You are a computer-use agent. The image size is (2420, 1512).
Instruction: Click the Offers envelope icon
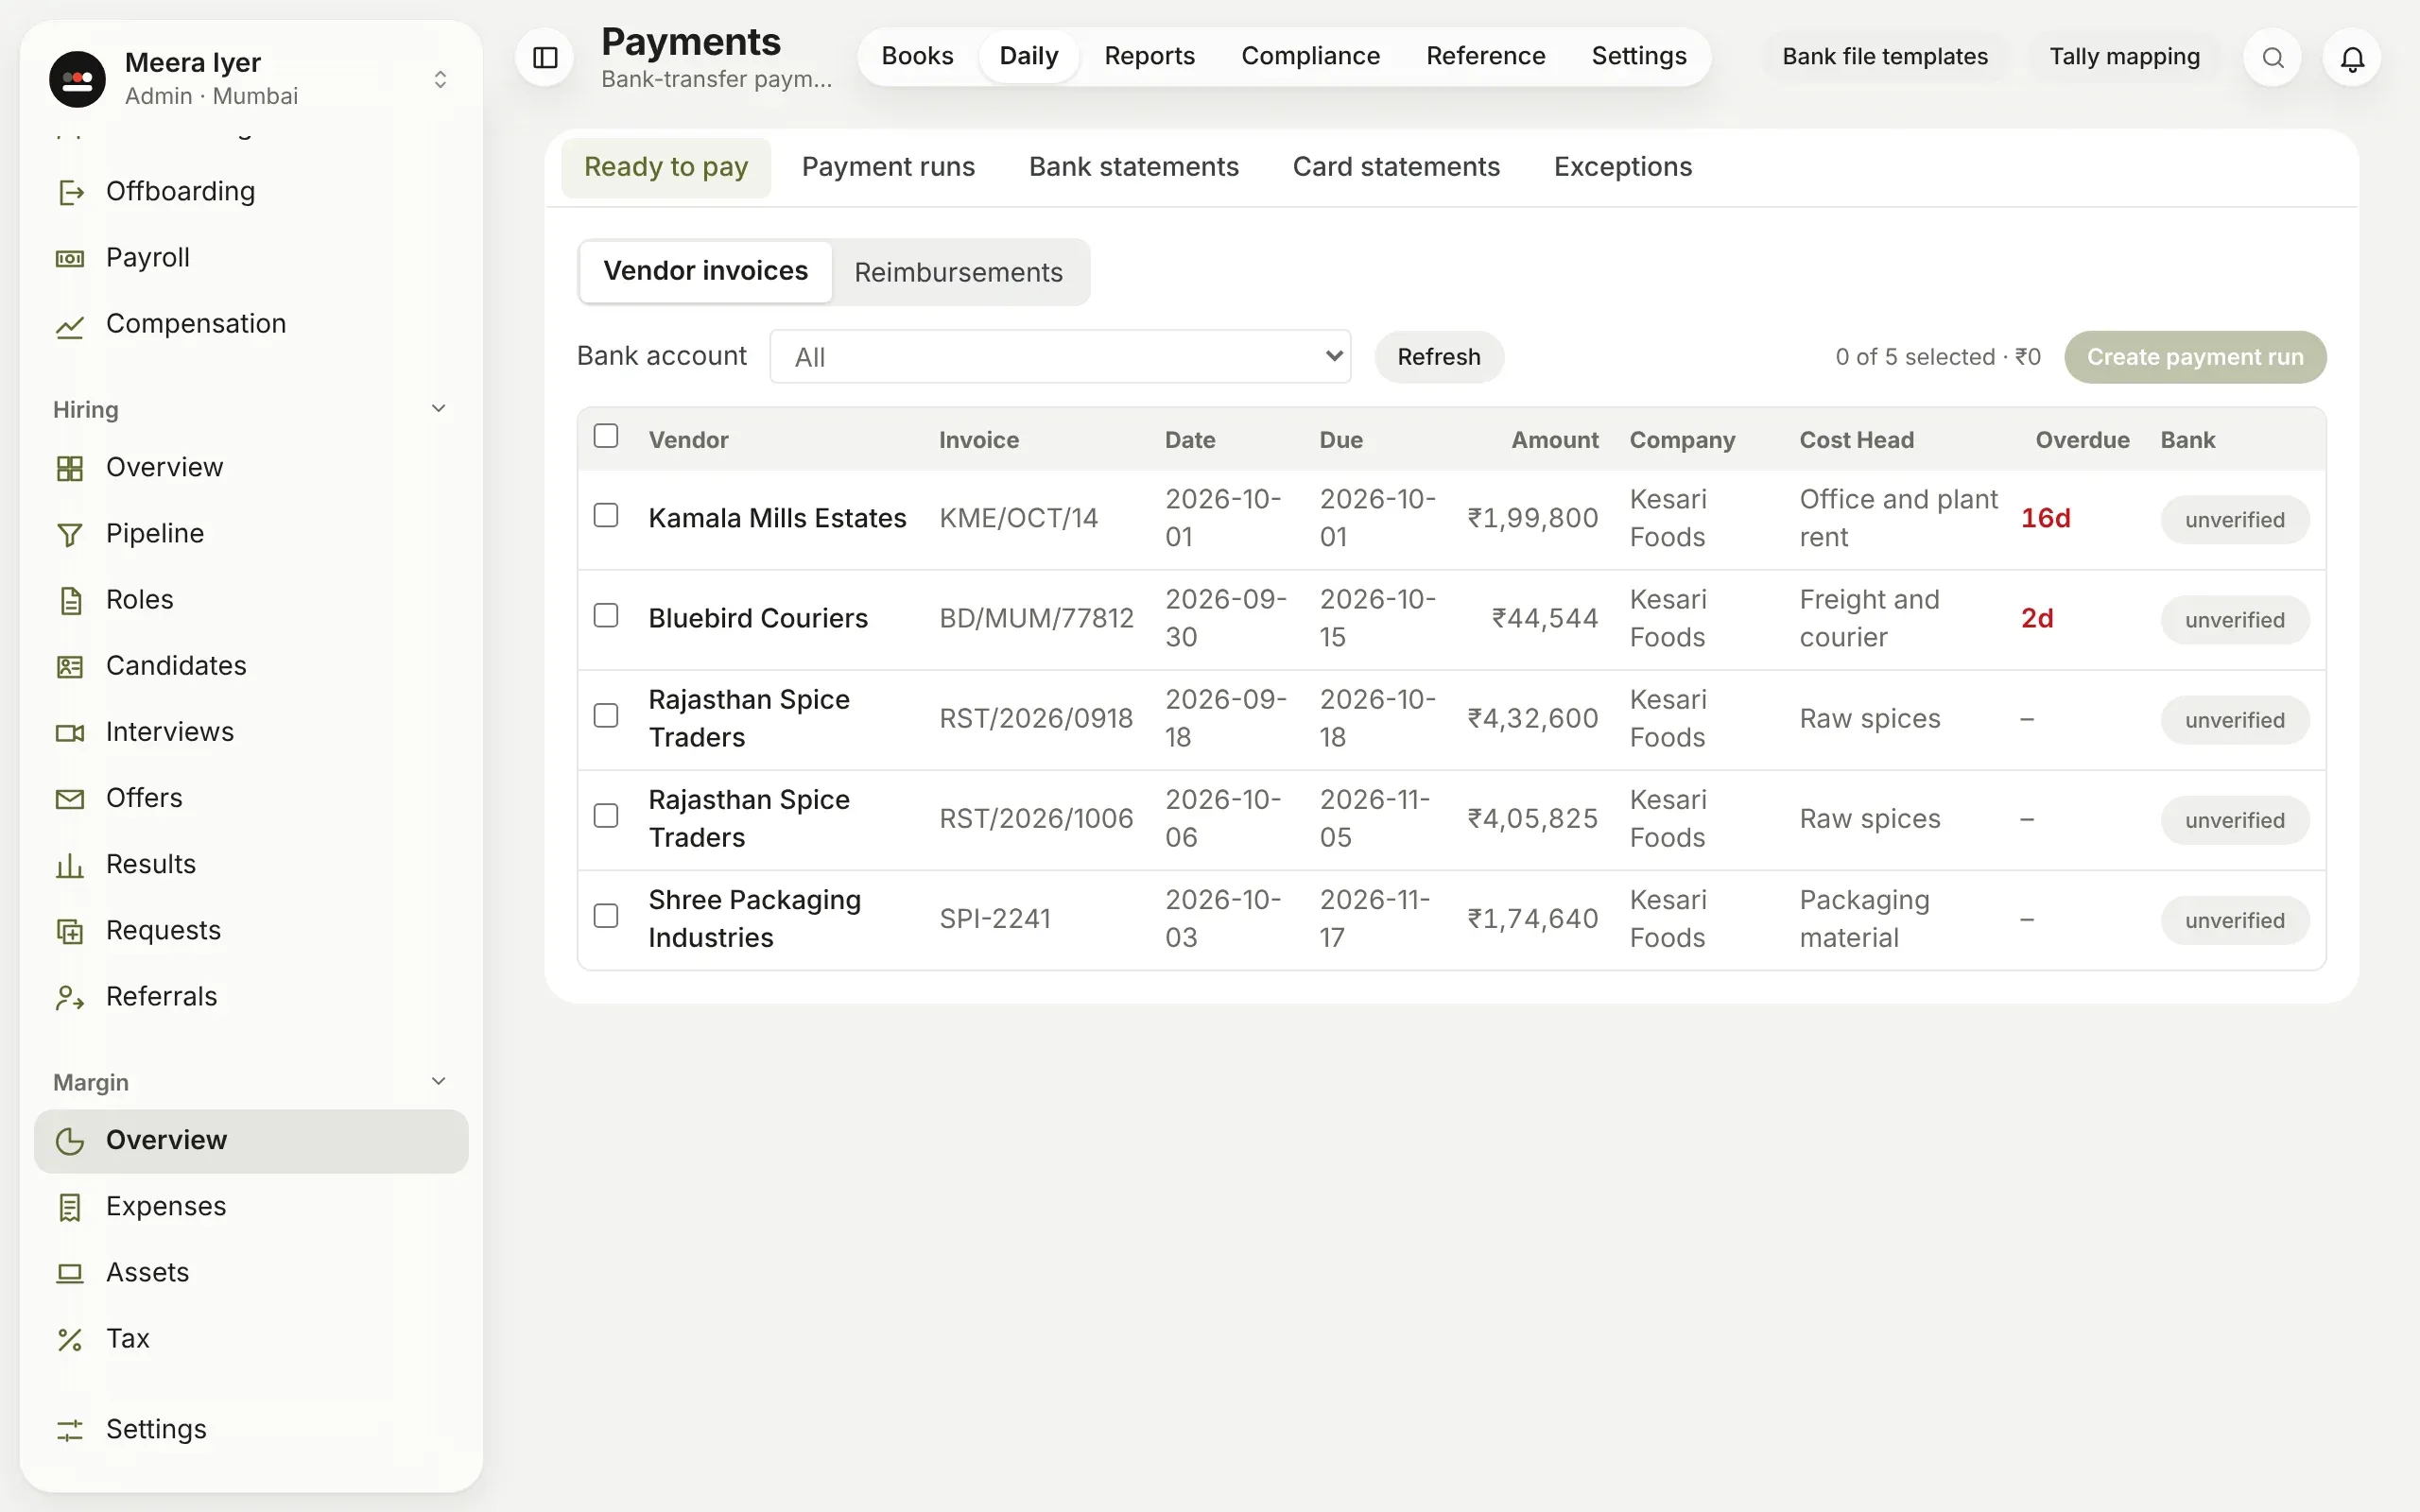[70, 798]
